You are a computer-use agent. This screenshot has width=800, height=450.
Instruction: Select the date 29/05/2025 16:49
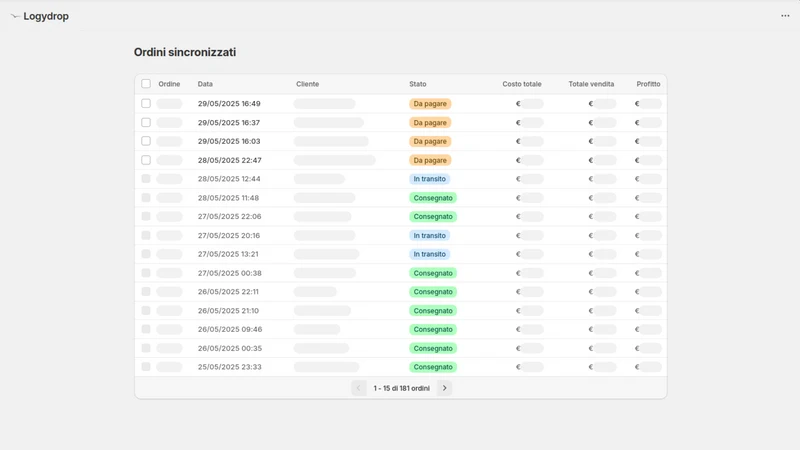pyautogui.click(x=229, y=104)
